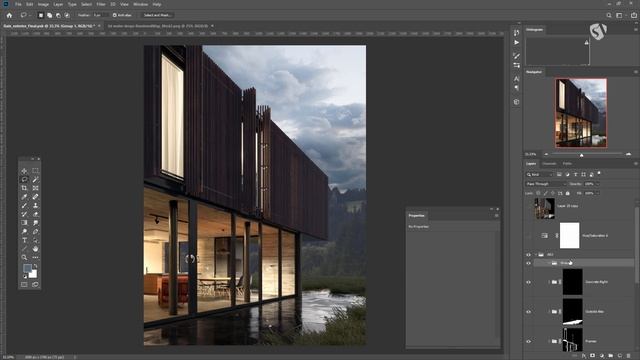Select the Rectangular Marquee tool
640x360 pixels.
click(x=36, y=171)
